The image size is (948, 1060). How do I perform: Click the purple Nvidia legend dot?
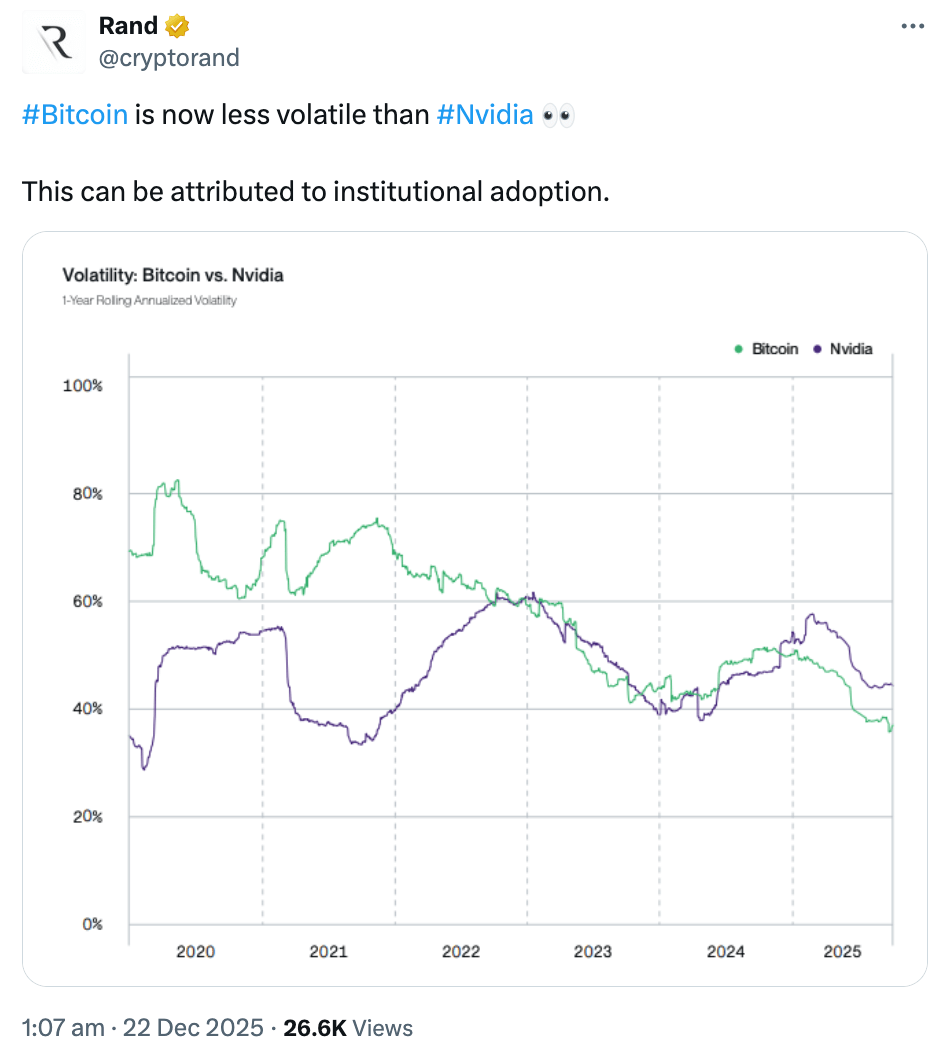click(x=818, y=349)
